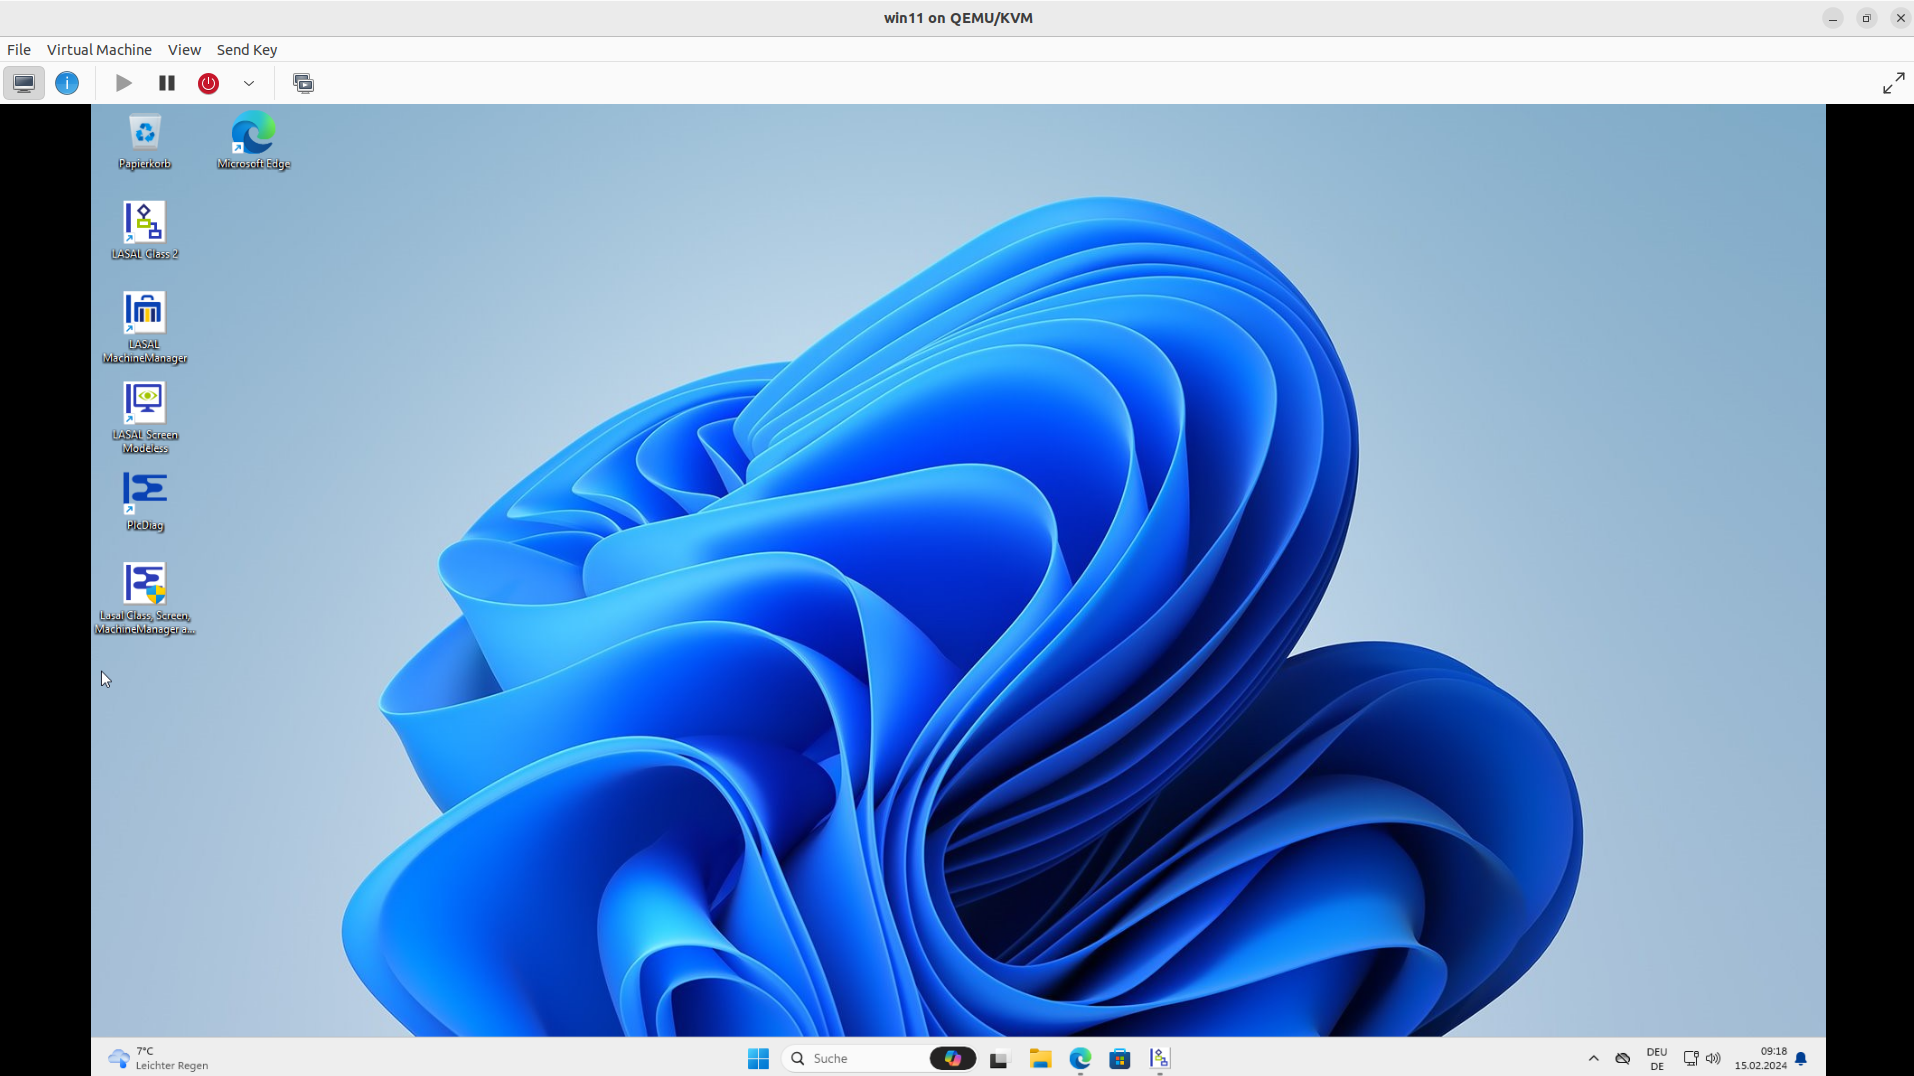Click the Windows Start button
Image resolution: width=1914 pixels, height=1076 pixels.
758,1058
